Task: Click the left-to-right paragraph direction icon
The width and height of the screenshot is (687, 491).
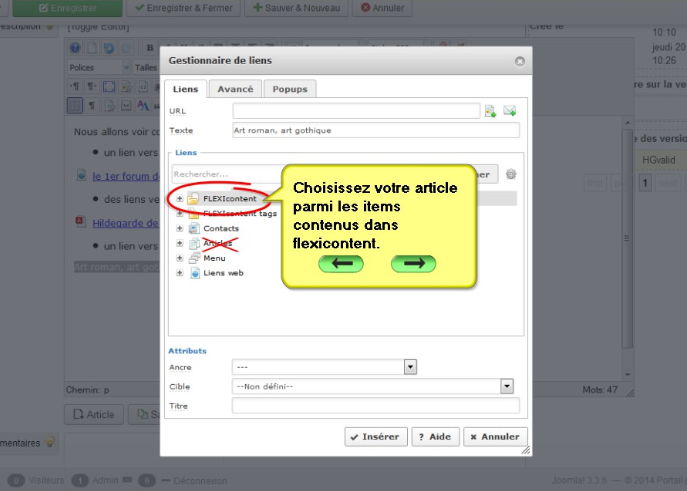Action: 75,86
